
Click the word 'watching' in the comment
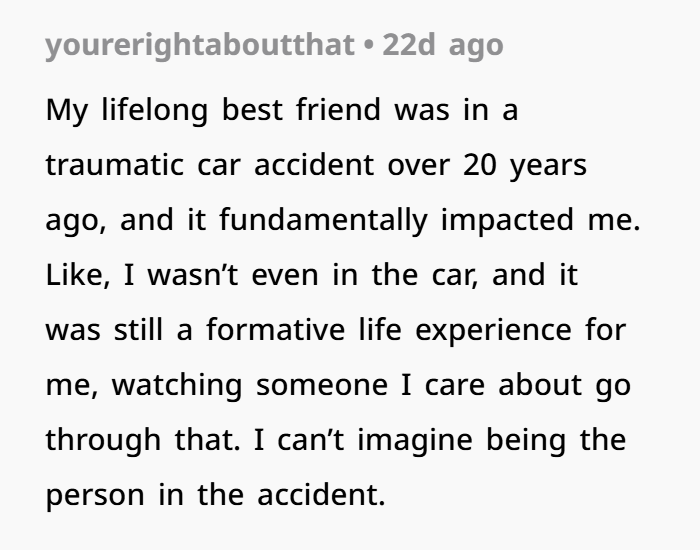point(177,386)
